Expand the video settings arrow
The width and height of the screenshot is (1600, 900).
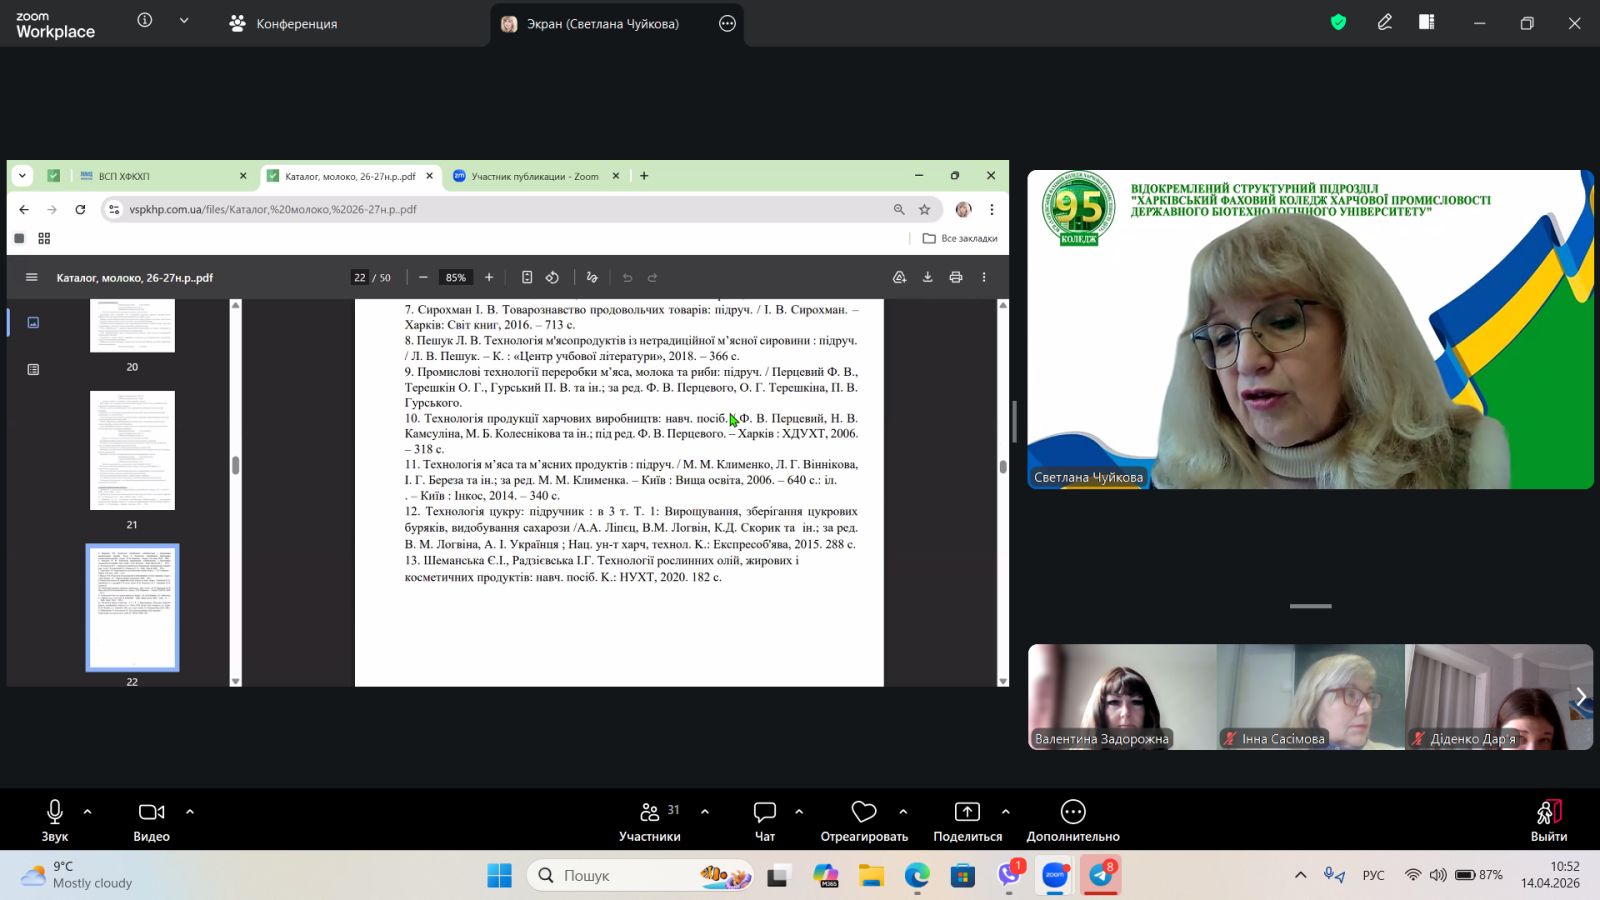click(190, 812)
